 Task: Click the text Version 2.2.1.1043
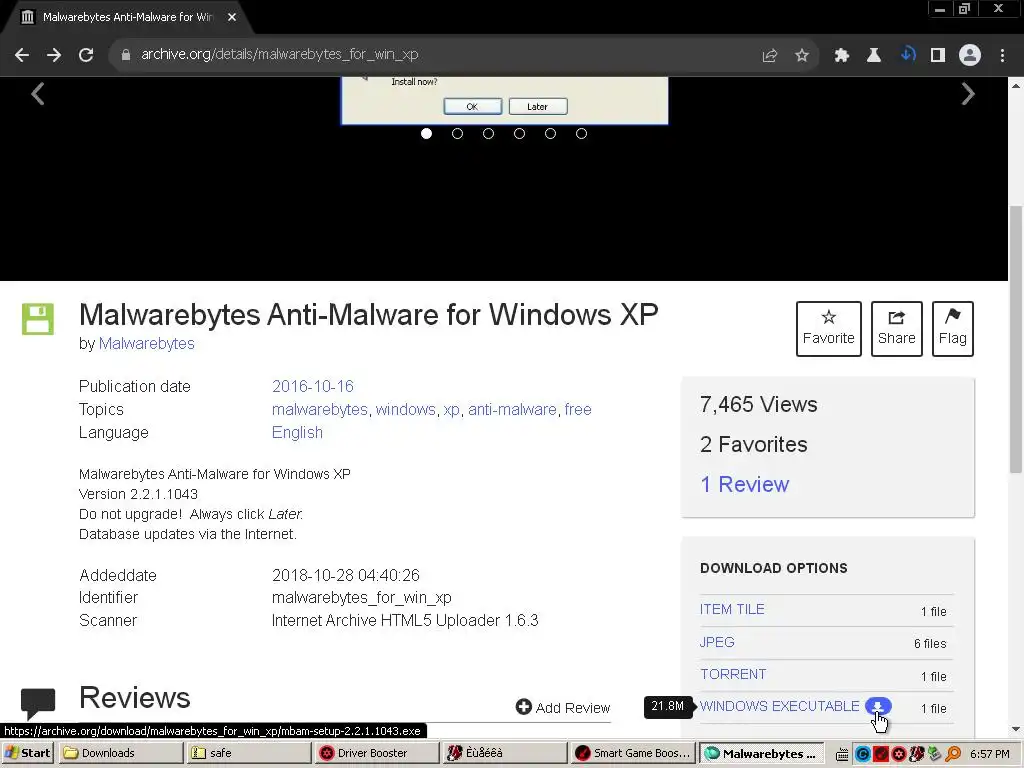(138, 494)
